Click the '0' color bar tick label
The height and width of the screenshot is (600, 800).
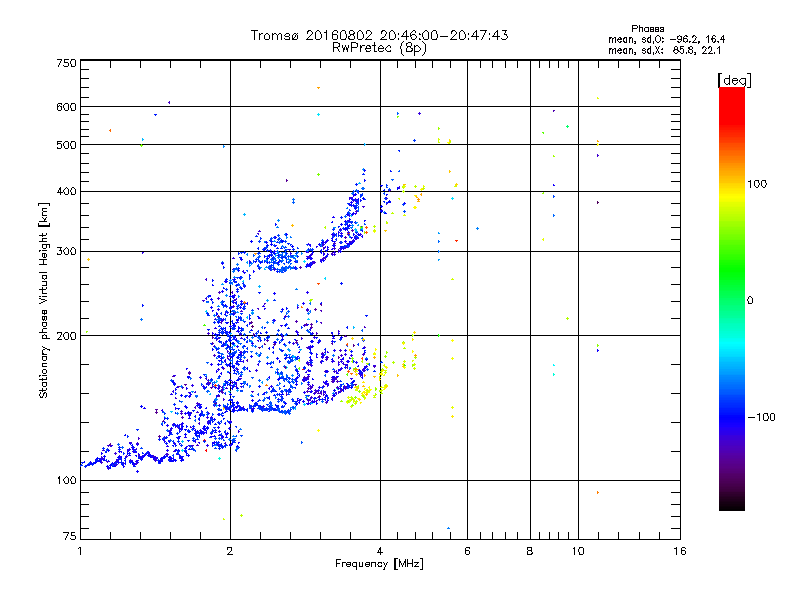tap(750, 300)
